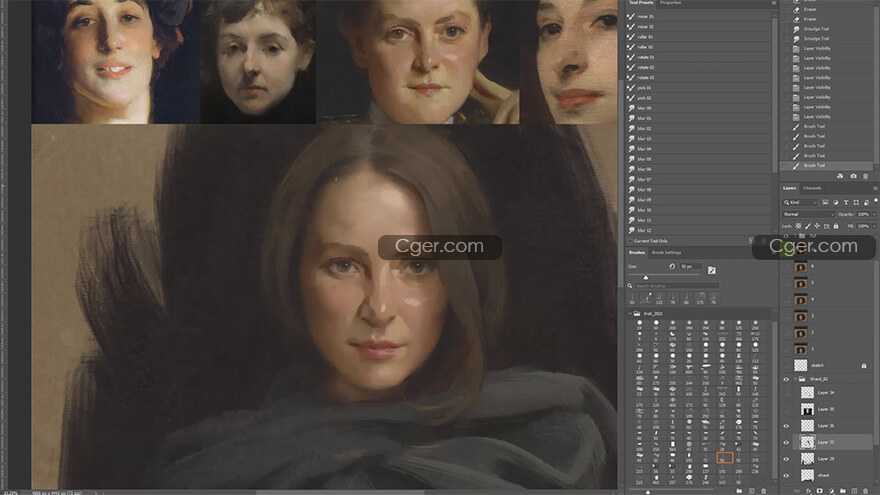Toggle lock all padlock in Layers

(836, 226)
